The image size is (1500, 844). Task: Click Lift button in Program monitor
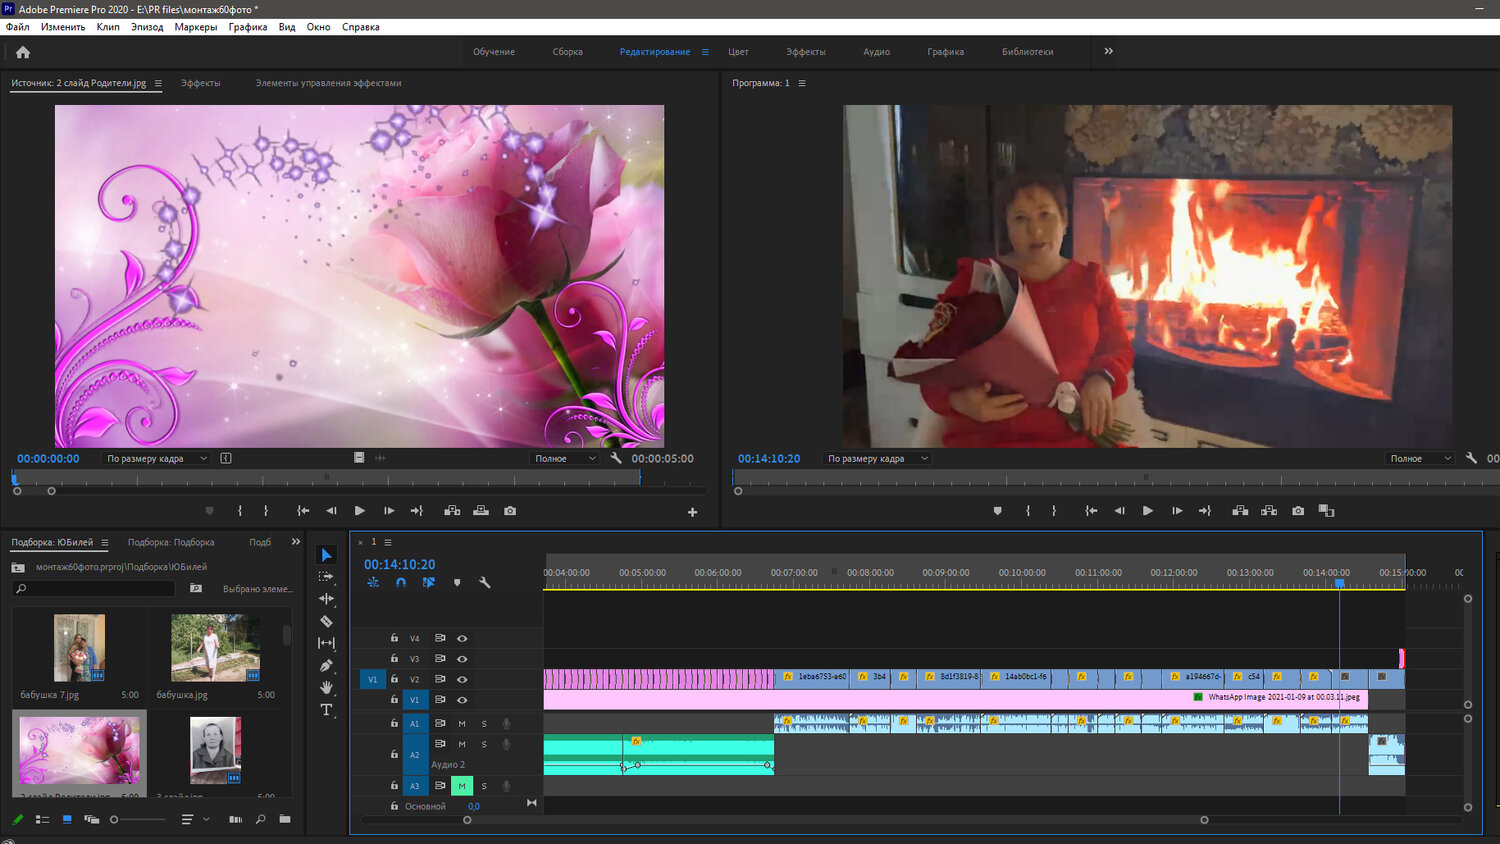(x=1240, y=511)
